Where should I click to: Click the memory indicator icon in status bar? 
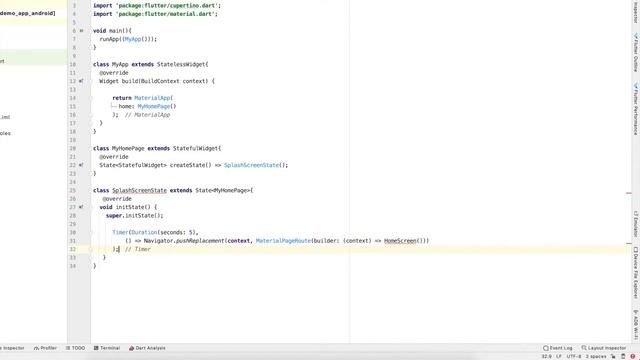(623, 356)
